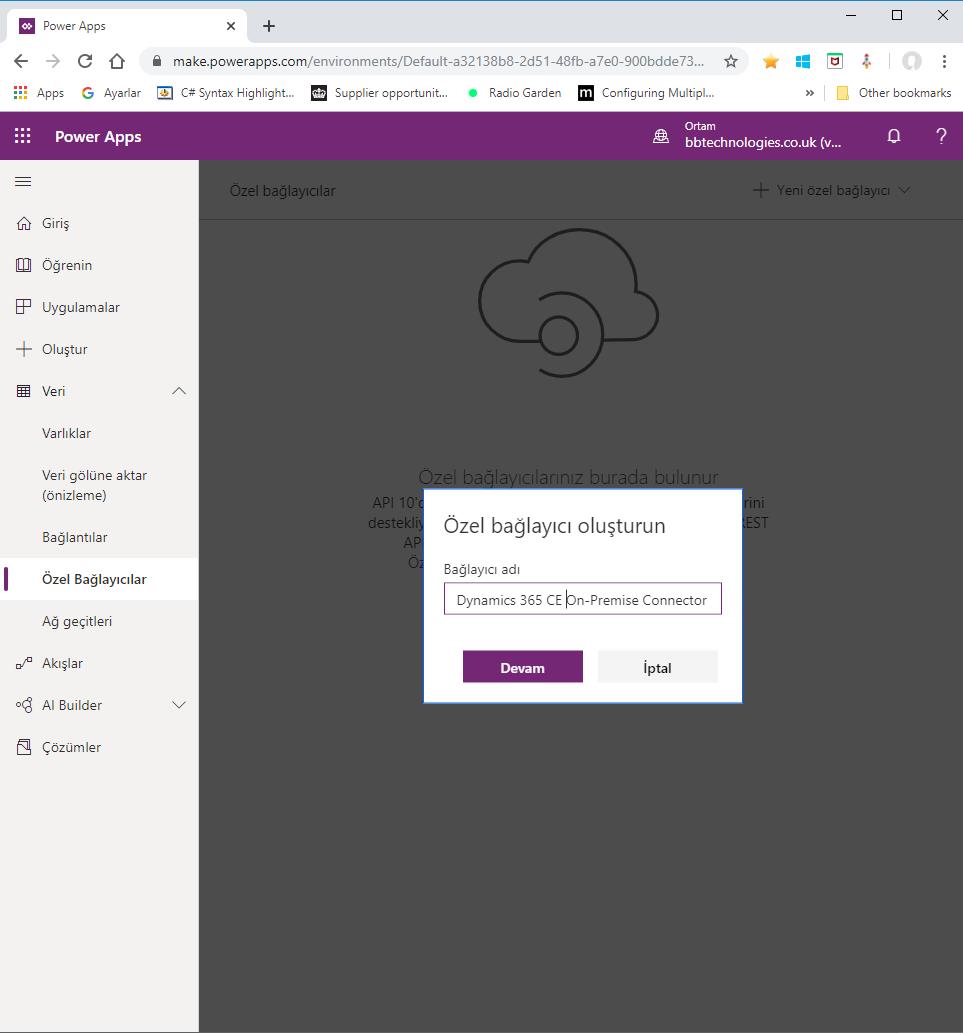Viewport: 963px width, 1033px height.
Task: Click the browser address bar
Action: point(438,61)
